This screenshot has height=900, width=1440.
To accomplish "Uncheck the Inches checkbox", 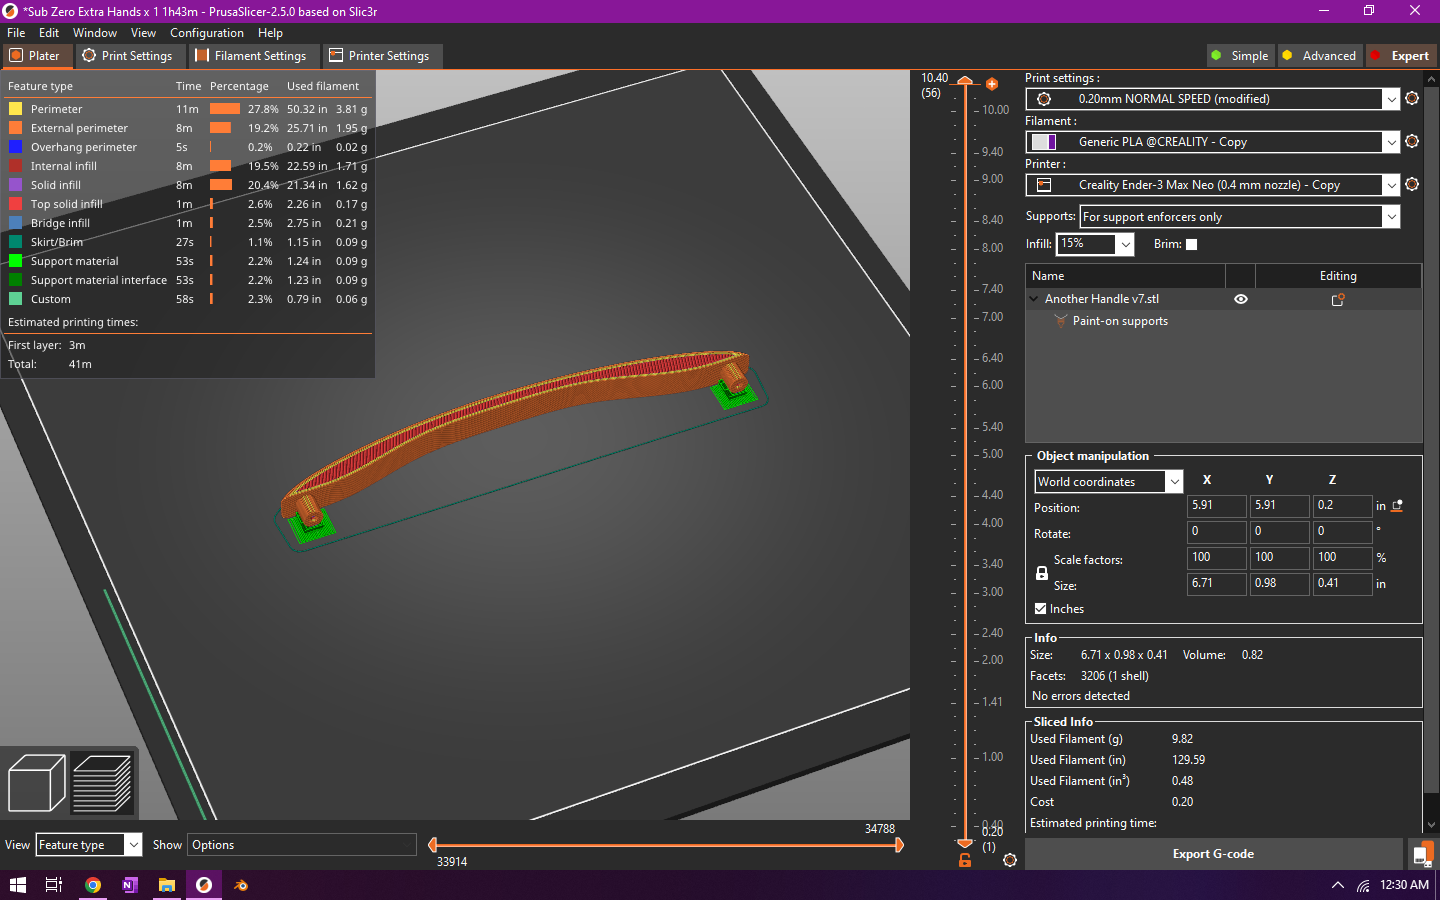I will pos(1041,609).
